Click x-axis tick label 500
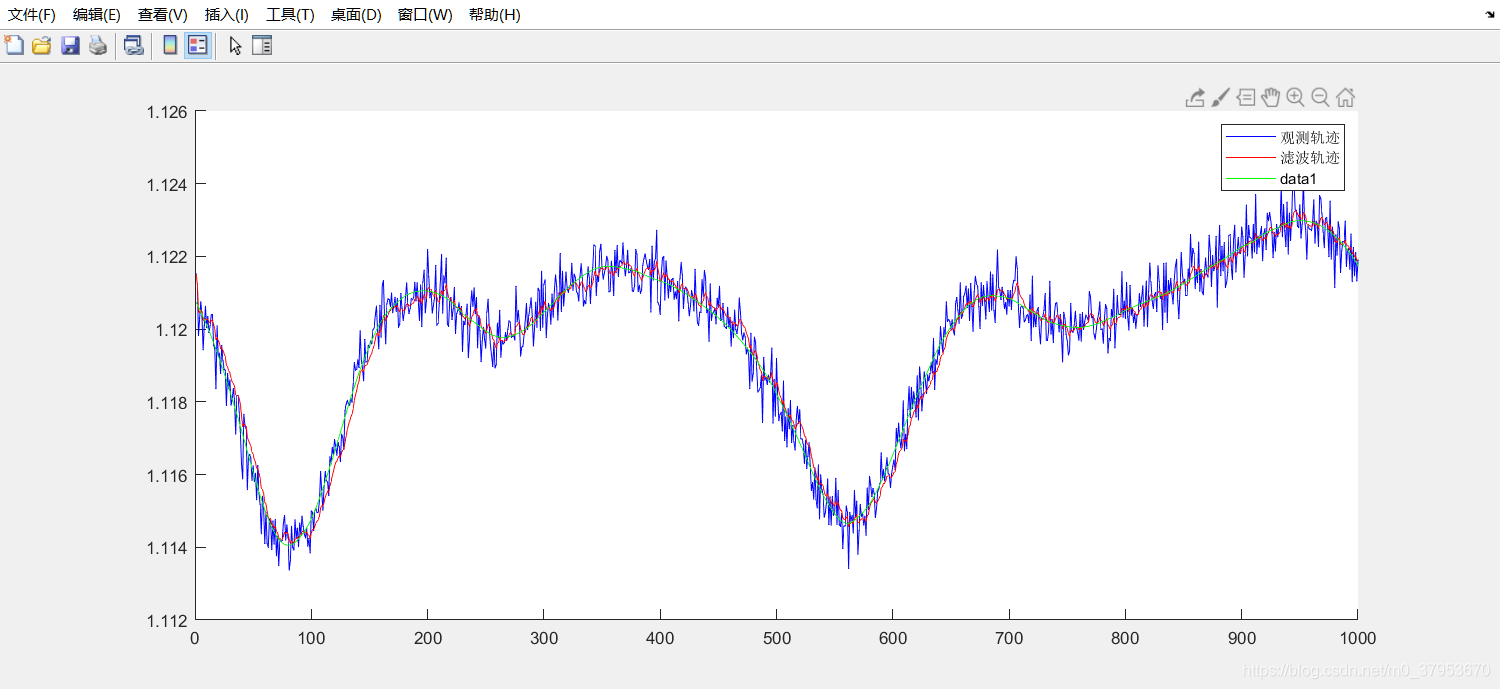The width and height of the screenshot is (1500, 689). (x=776, y=638)
